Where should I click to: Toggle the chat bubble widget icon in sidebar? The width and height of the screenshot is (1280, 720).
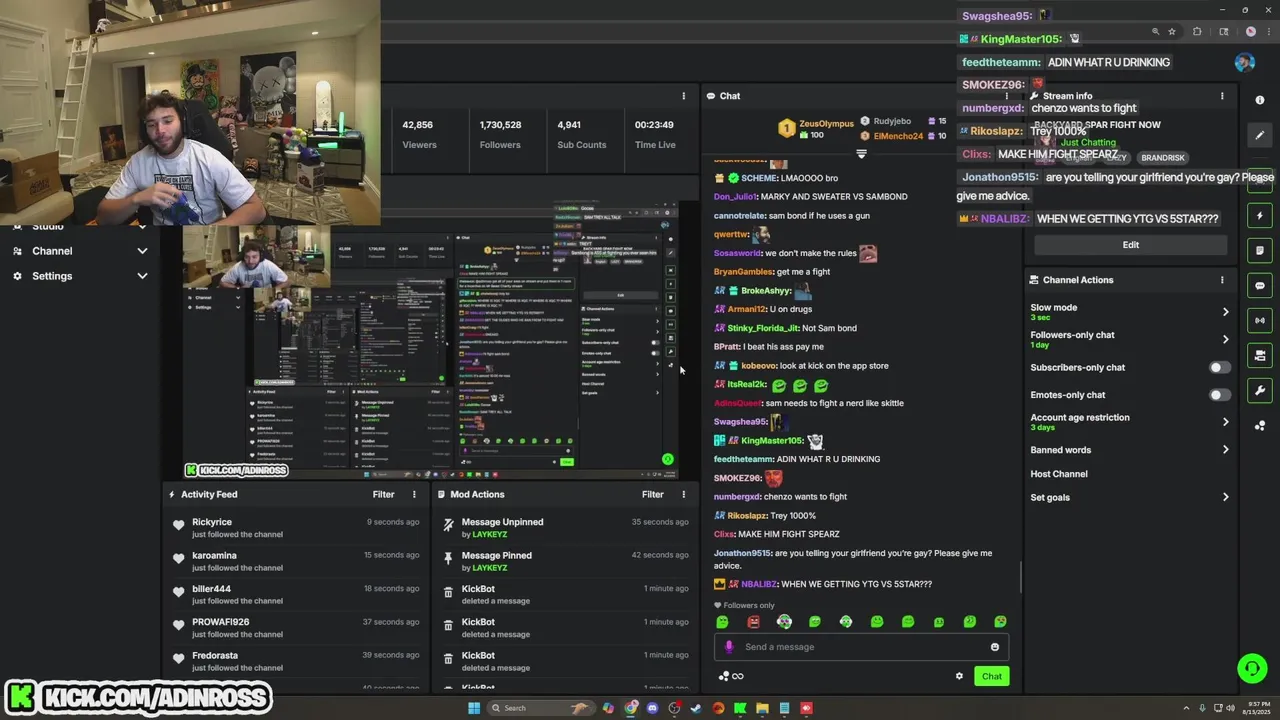coord(1260,285)
